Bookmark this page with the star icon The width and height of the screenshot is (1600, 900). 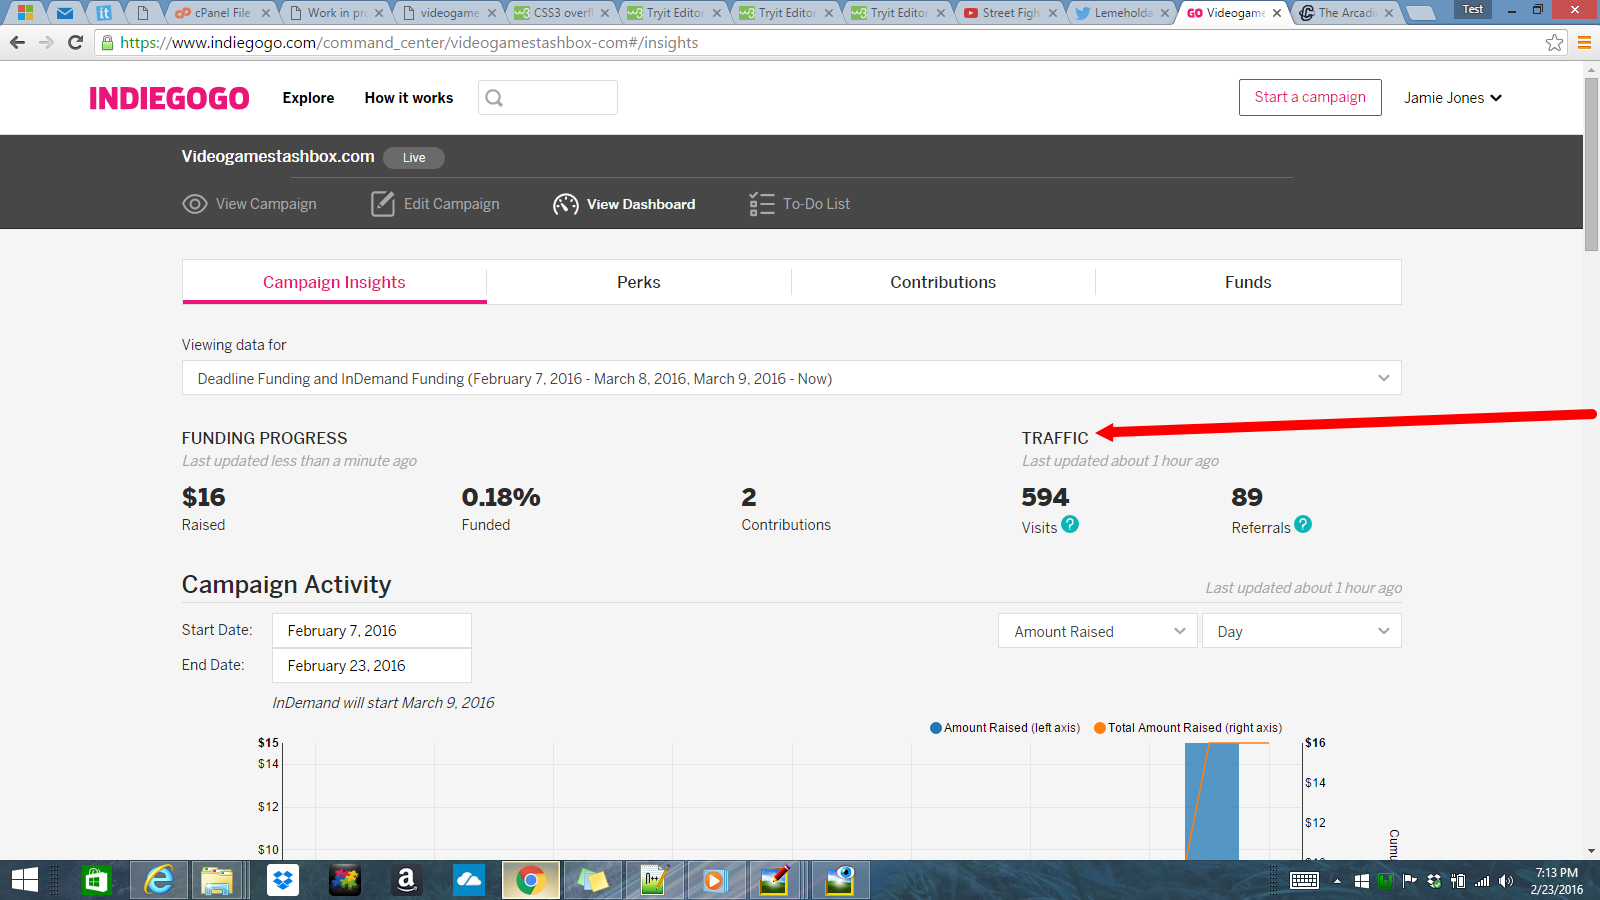1554,43
